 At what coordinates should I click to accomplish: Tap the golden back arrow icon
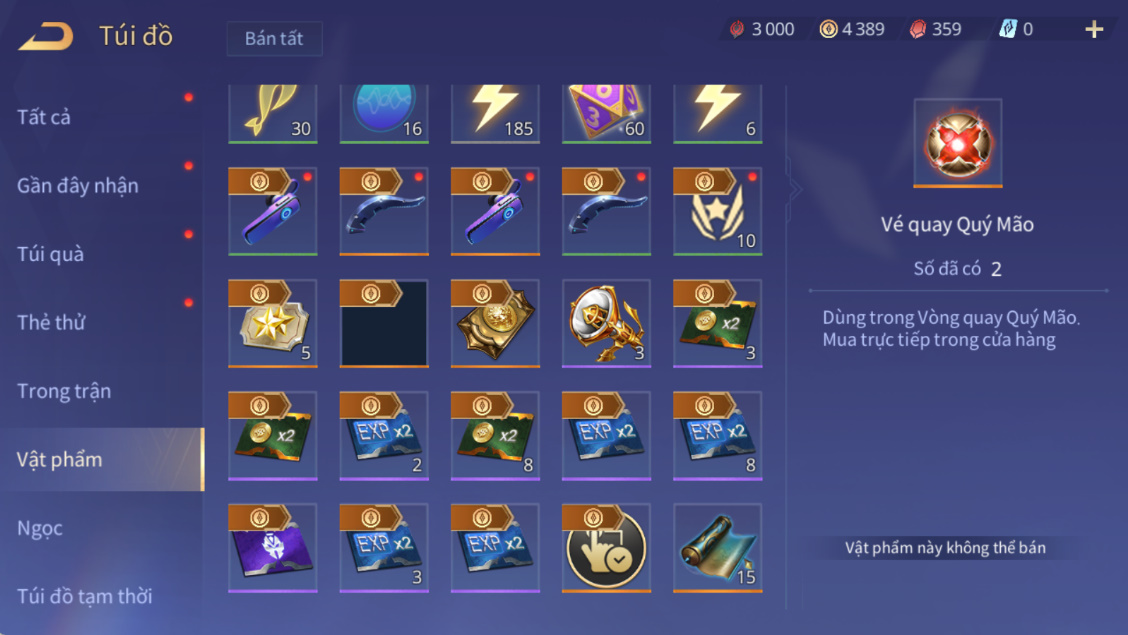tap(46, 35)
